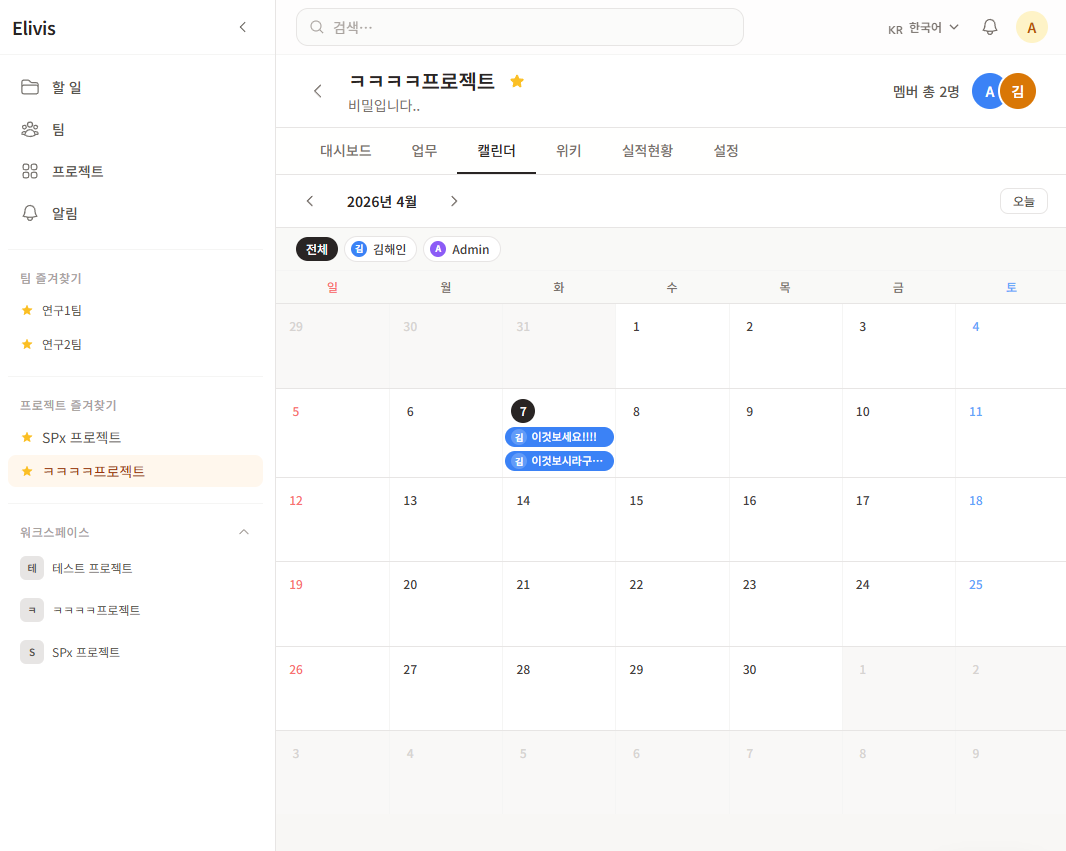Collapse the left sidebar panel
This screenshot has height=851, width=1066.
(242, 27)
